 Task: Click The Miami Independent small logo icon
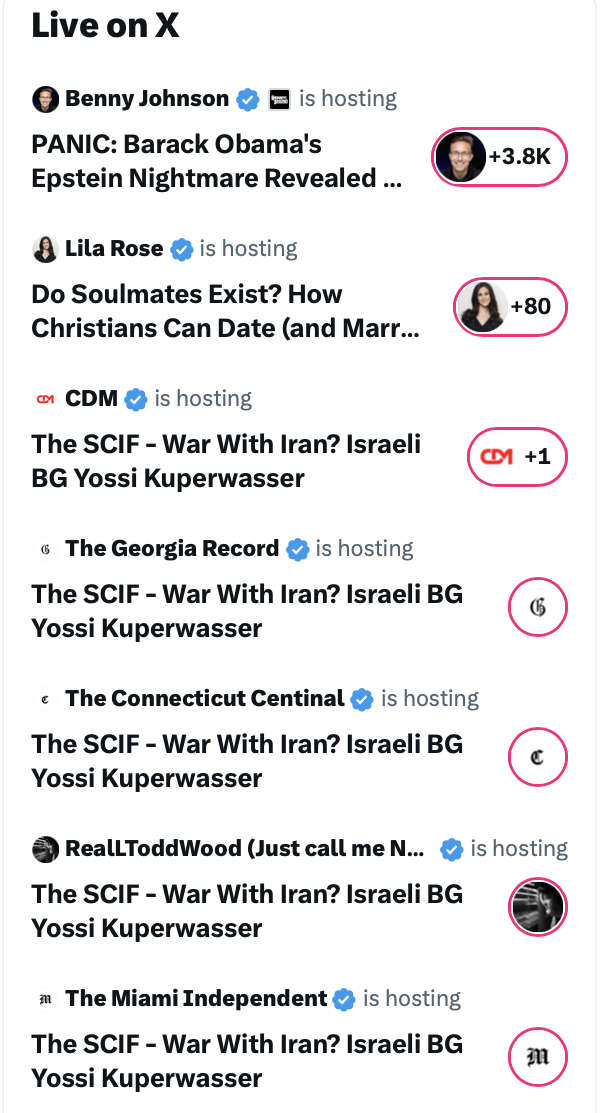(45, 999)
